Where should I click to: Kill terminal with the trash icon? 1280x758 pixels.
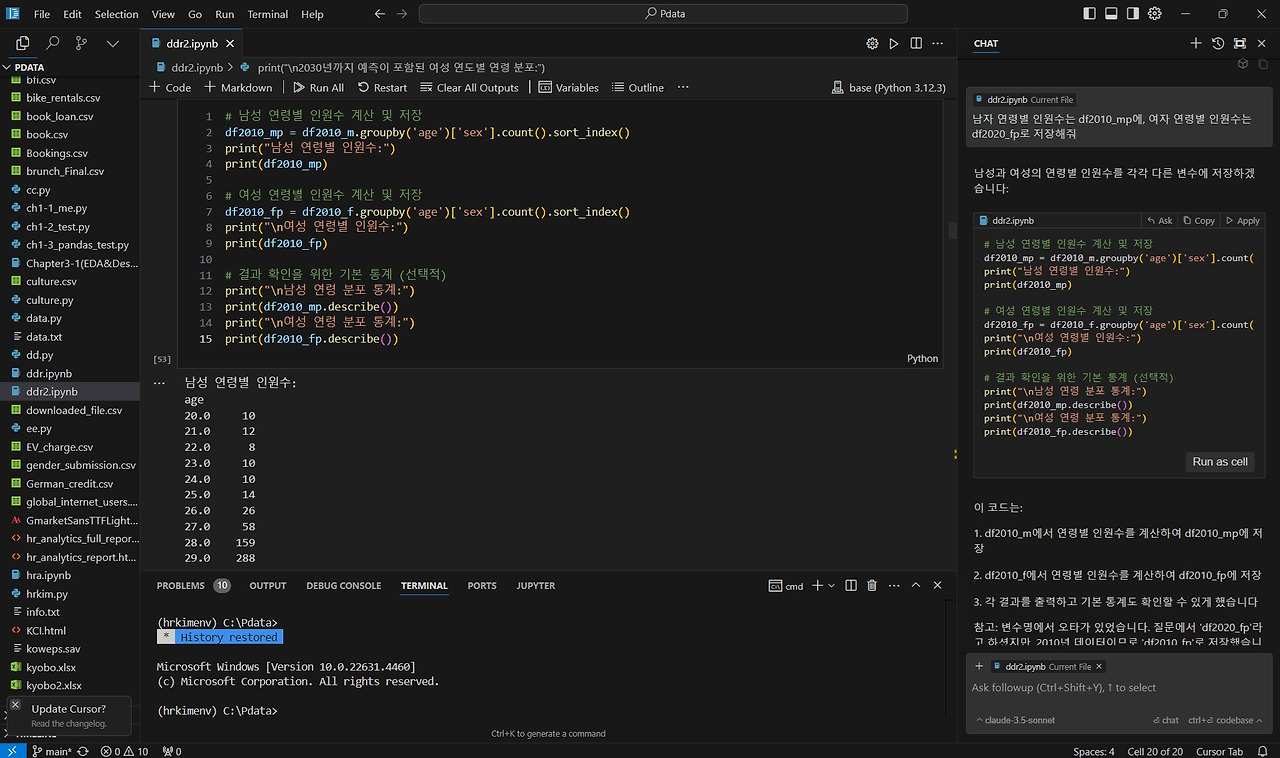tap(872, 585)
